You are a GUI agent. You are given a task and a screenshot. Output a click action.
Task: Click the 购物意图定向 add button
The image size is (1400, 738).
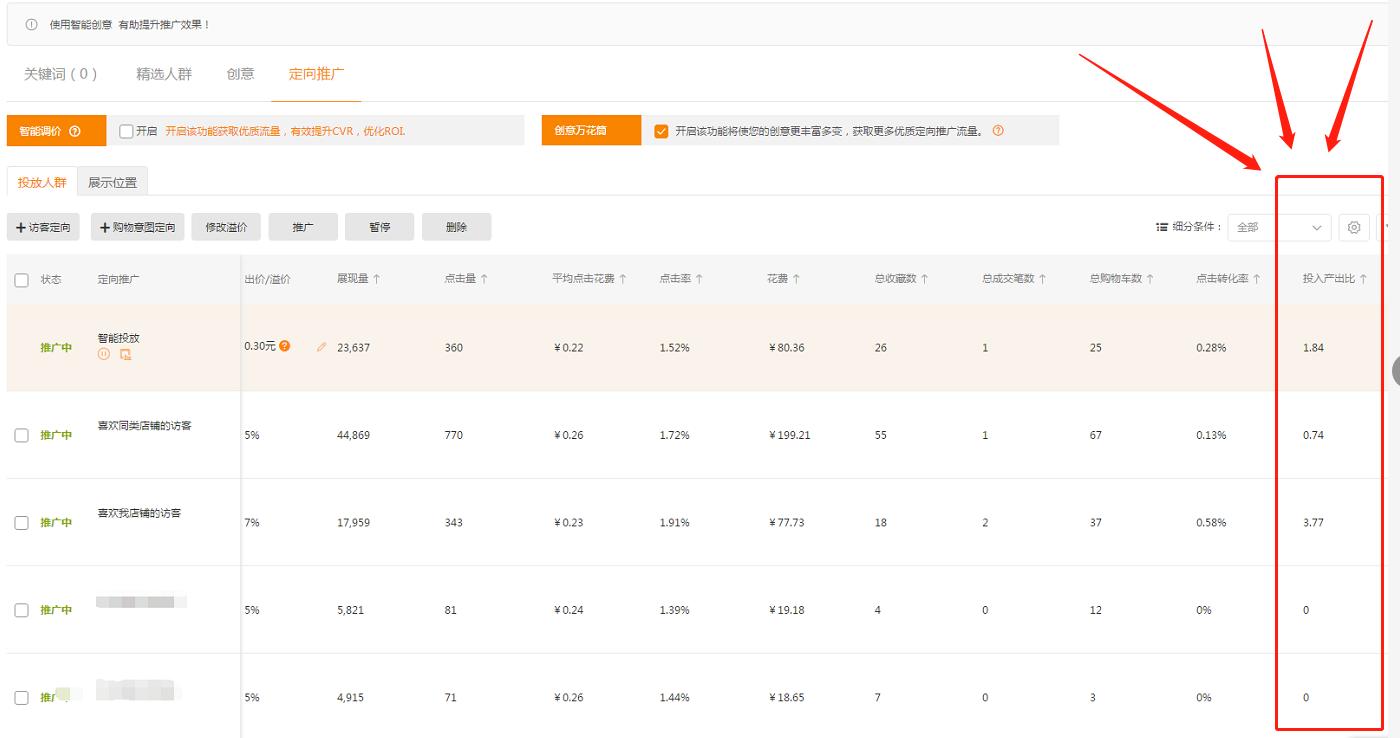tap(138, 227)
